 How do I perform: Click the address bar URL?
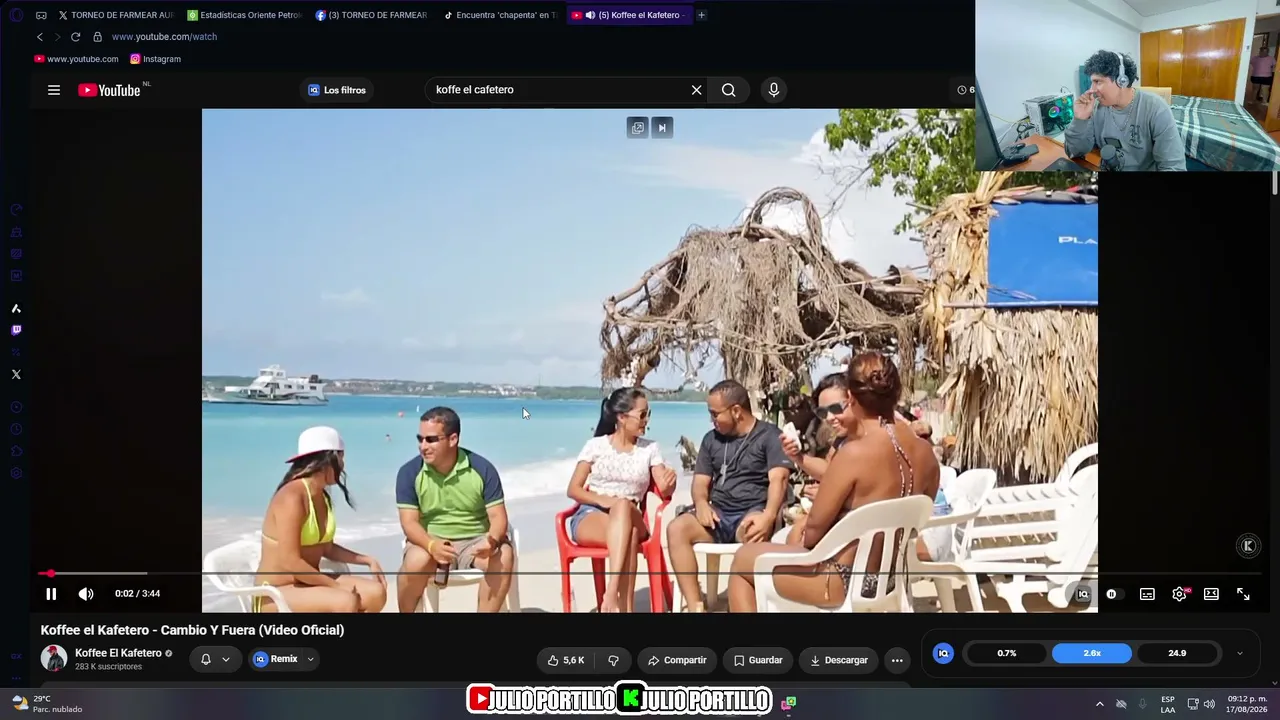[x=164, y=37]
